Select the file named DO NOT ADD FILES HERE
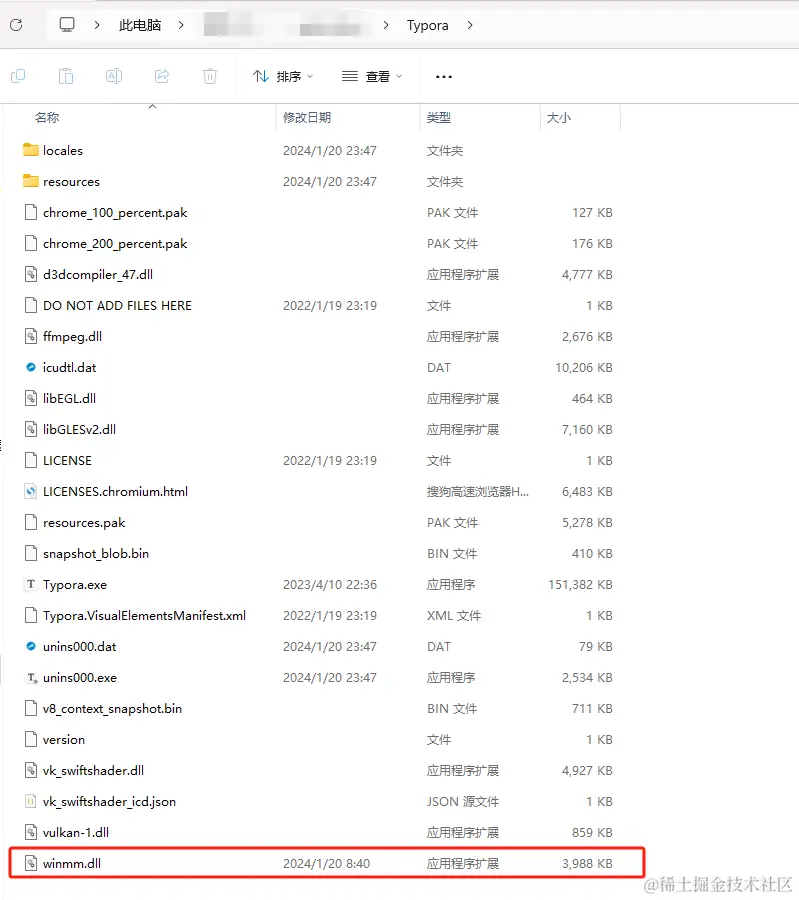 click(117, 305)
